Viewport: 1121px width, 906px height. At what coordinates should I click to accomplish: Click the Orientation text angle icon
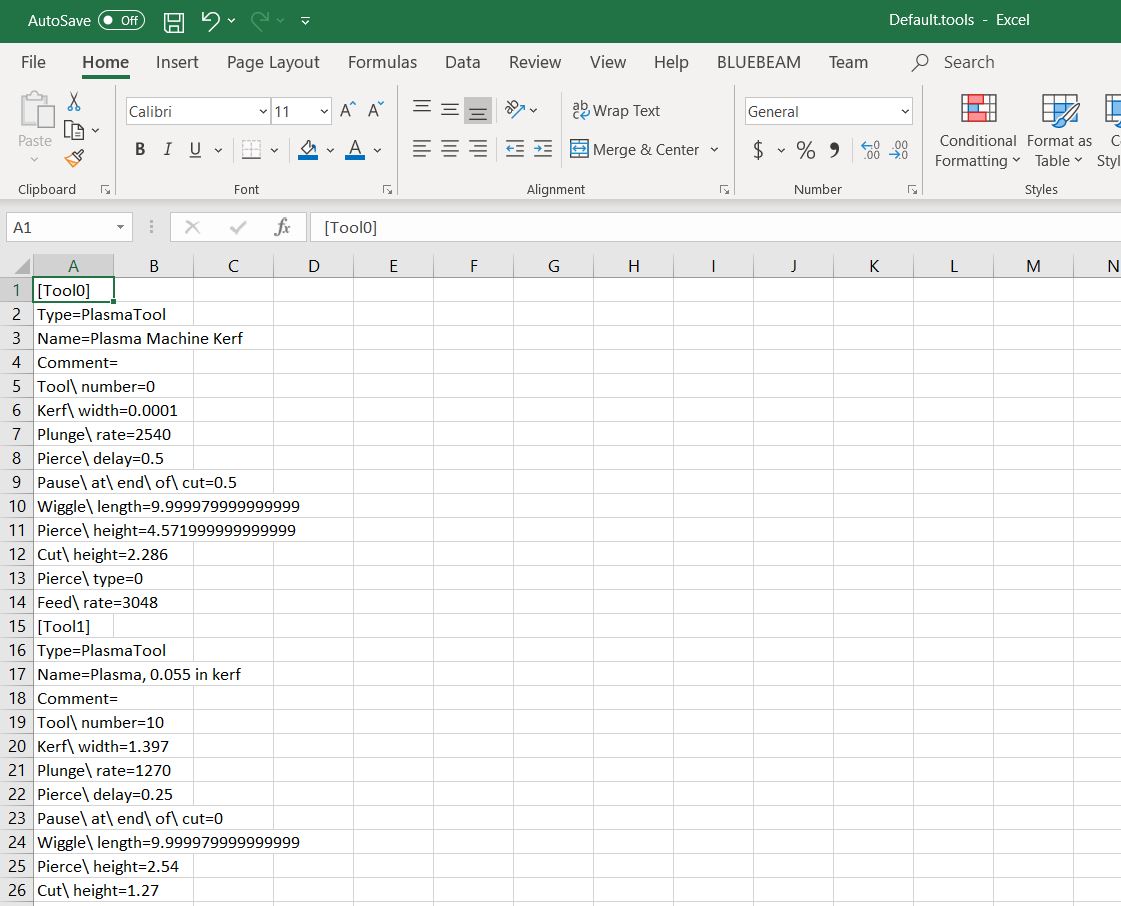(515, 109)
